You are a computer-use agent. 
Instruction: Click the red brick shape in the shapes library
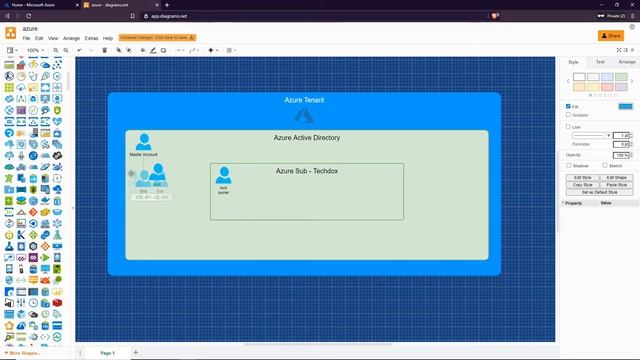point(57,303)
